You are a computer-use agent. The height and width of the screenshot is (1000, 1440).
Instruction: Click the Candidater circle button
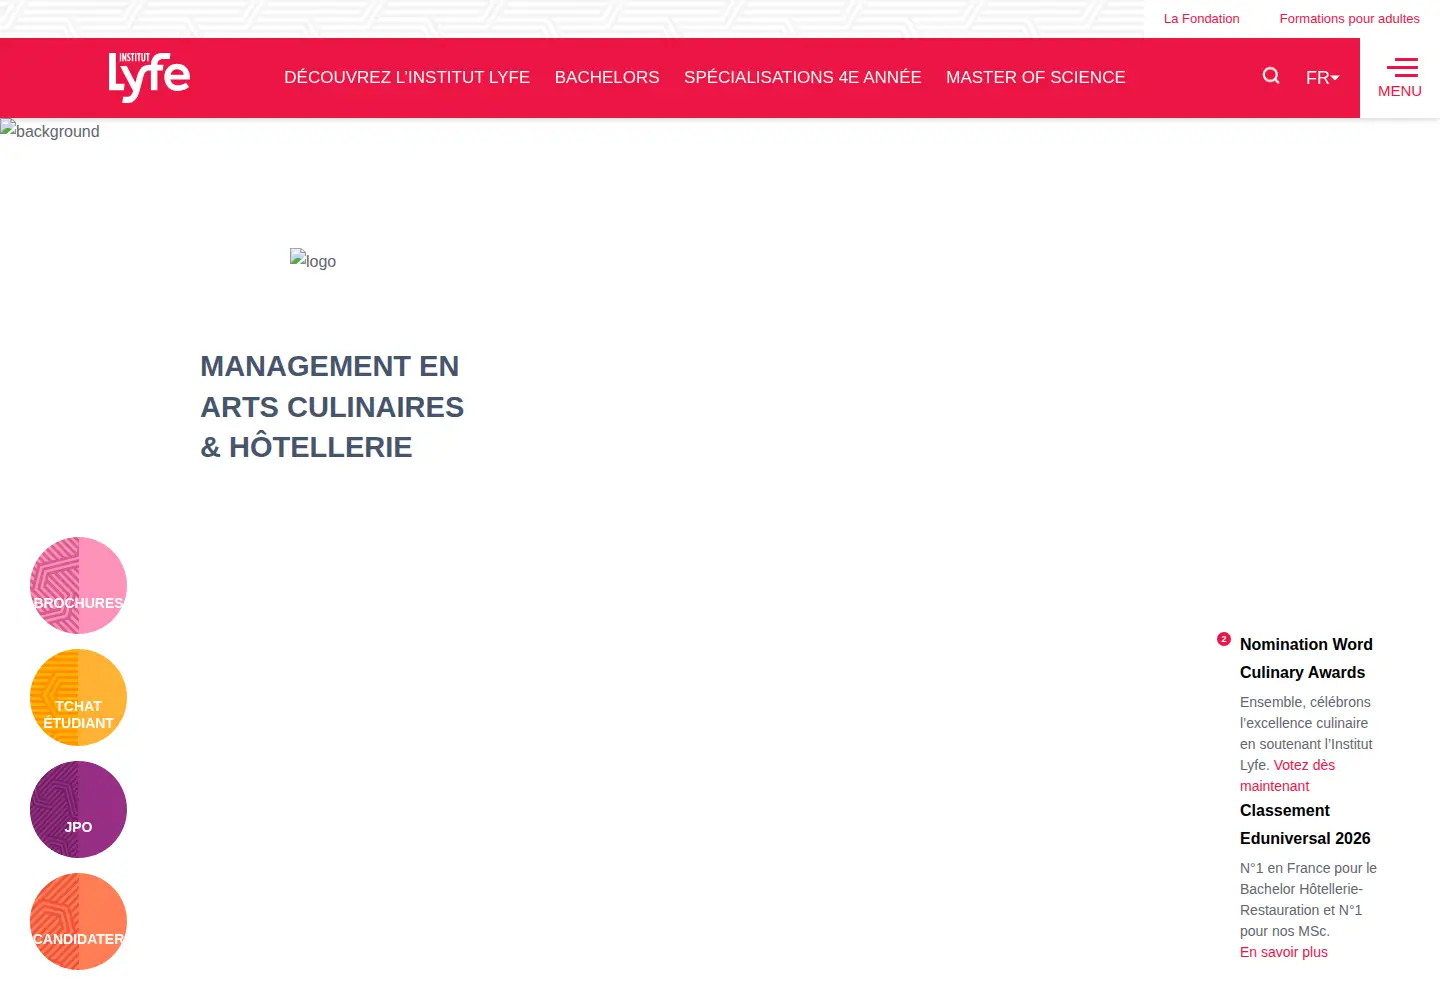coord(78,921)
